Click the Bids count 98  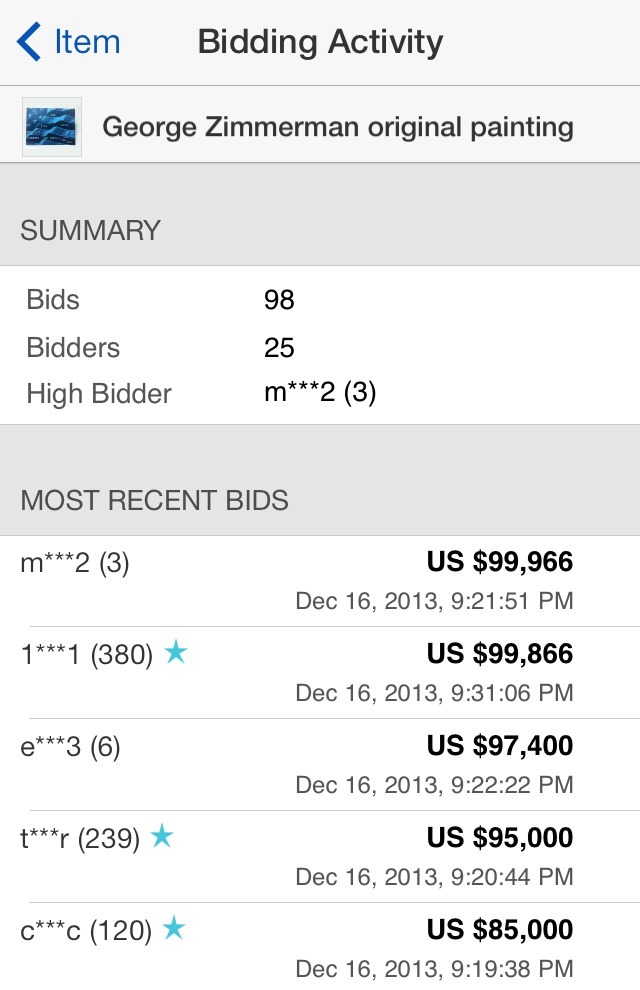click(x=279, y=300)
